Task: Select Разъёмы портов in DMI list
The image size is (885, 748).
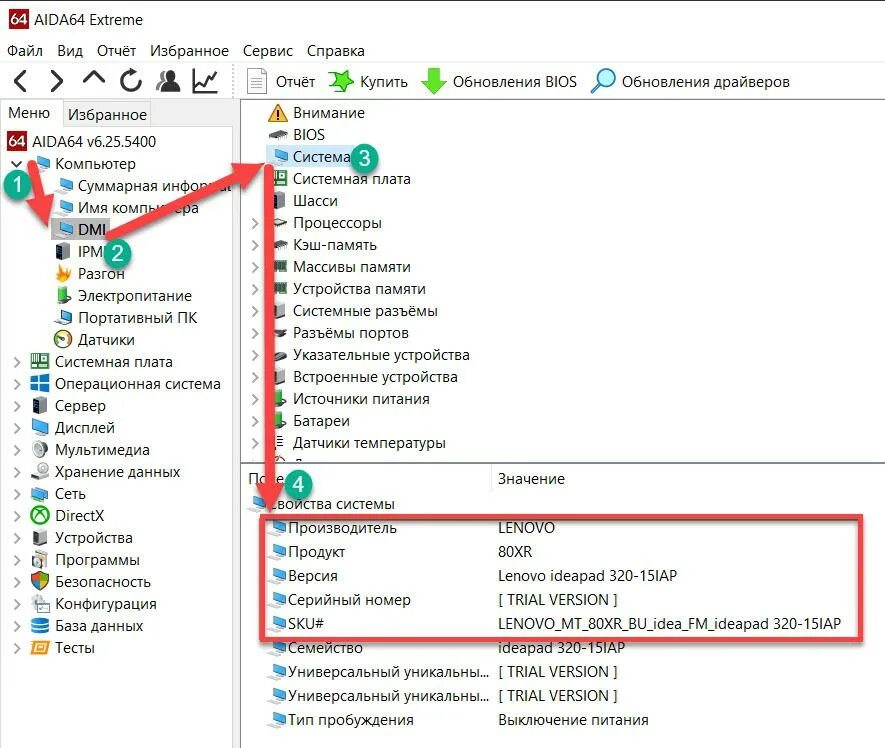Action: pos(351,333)
